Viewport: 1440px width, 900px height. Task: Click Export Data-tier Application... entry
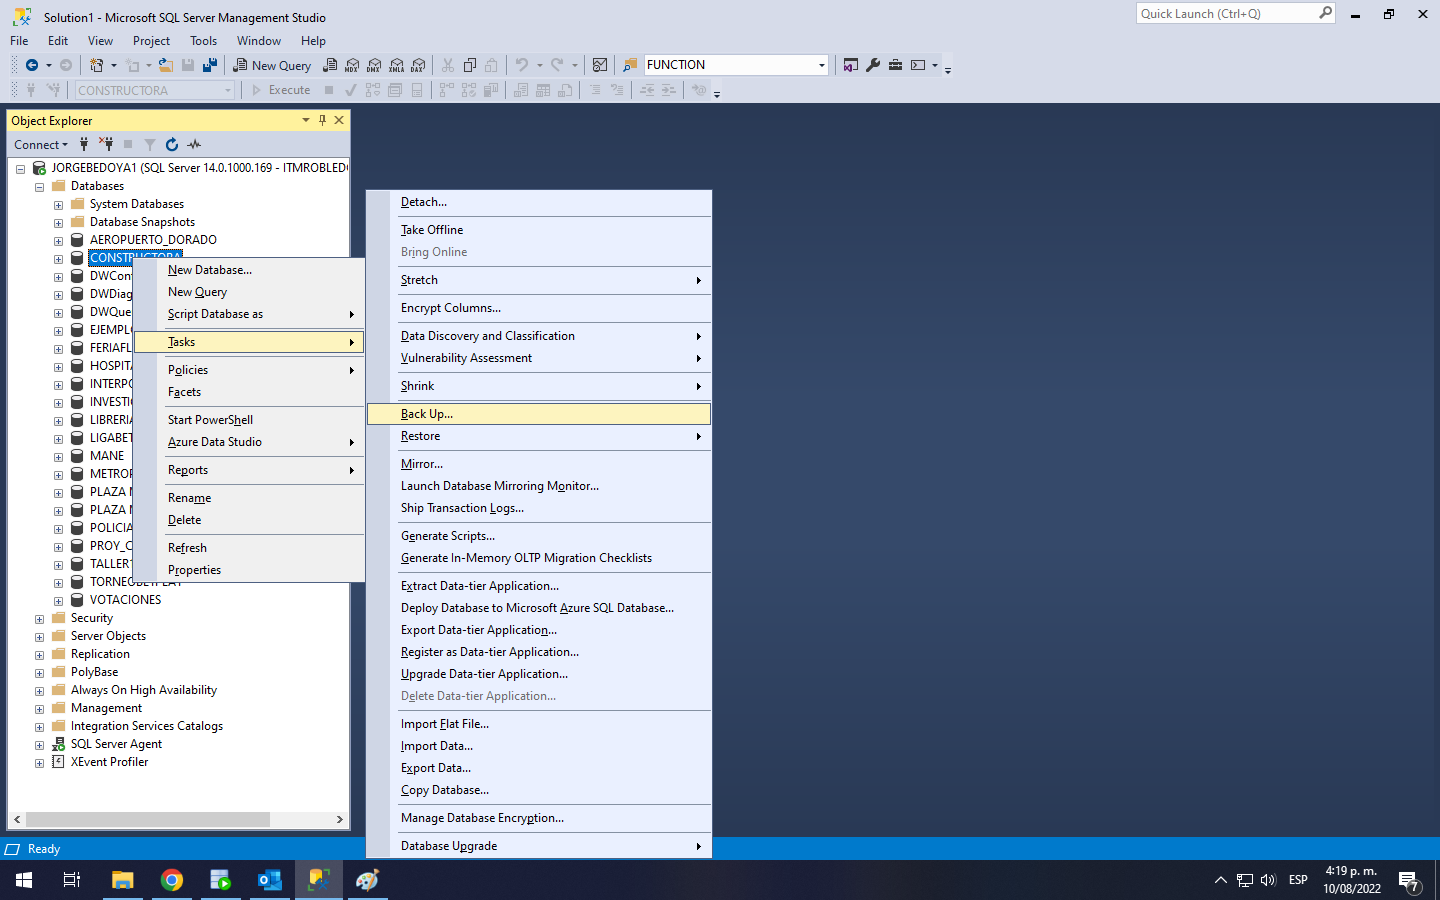point(539,630)
